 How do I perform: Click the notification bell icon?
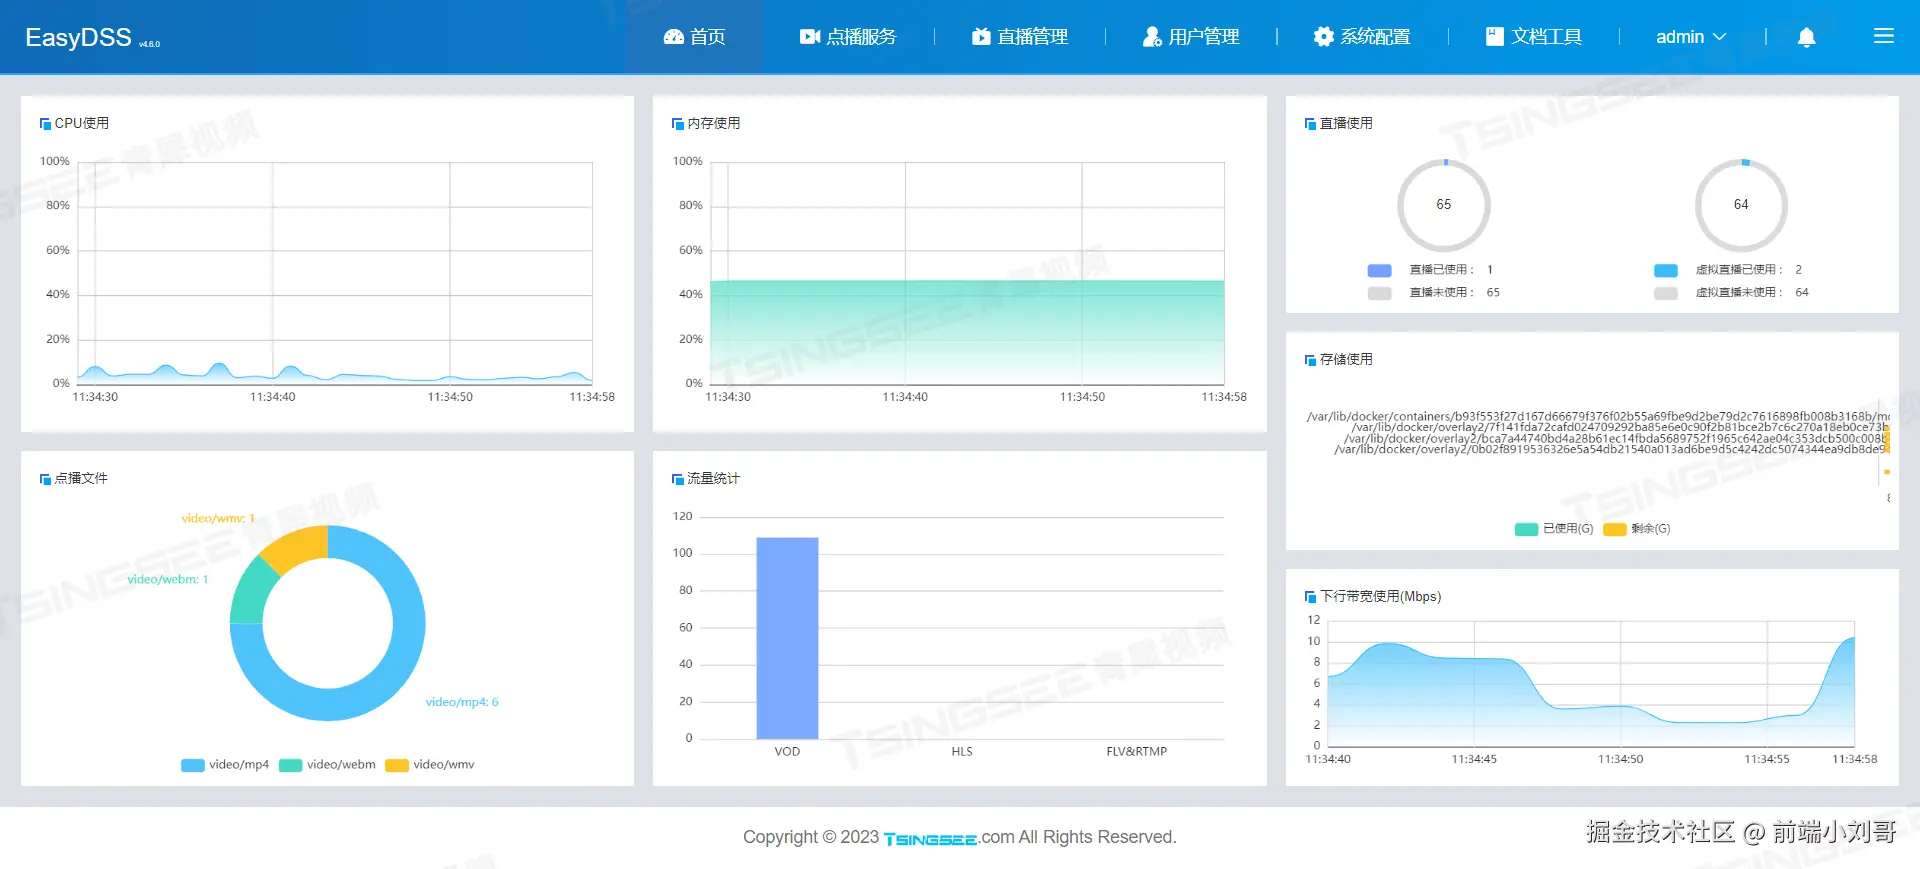[1806, 37]
